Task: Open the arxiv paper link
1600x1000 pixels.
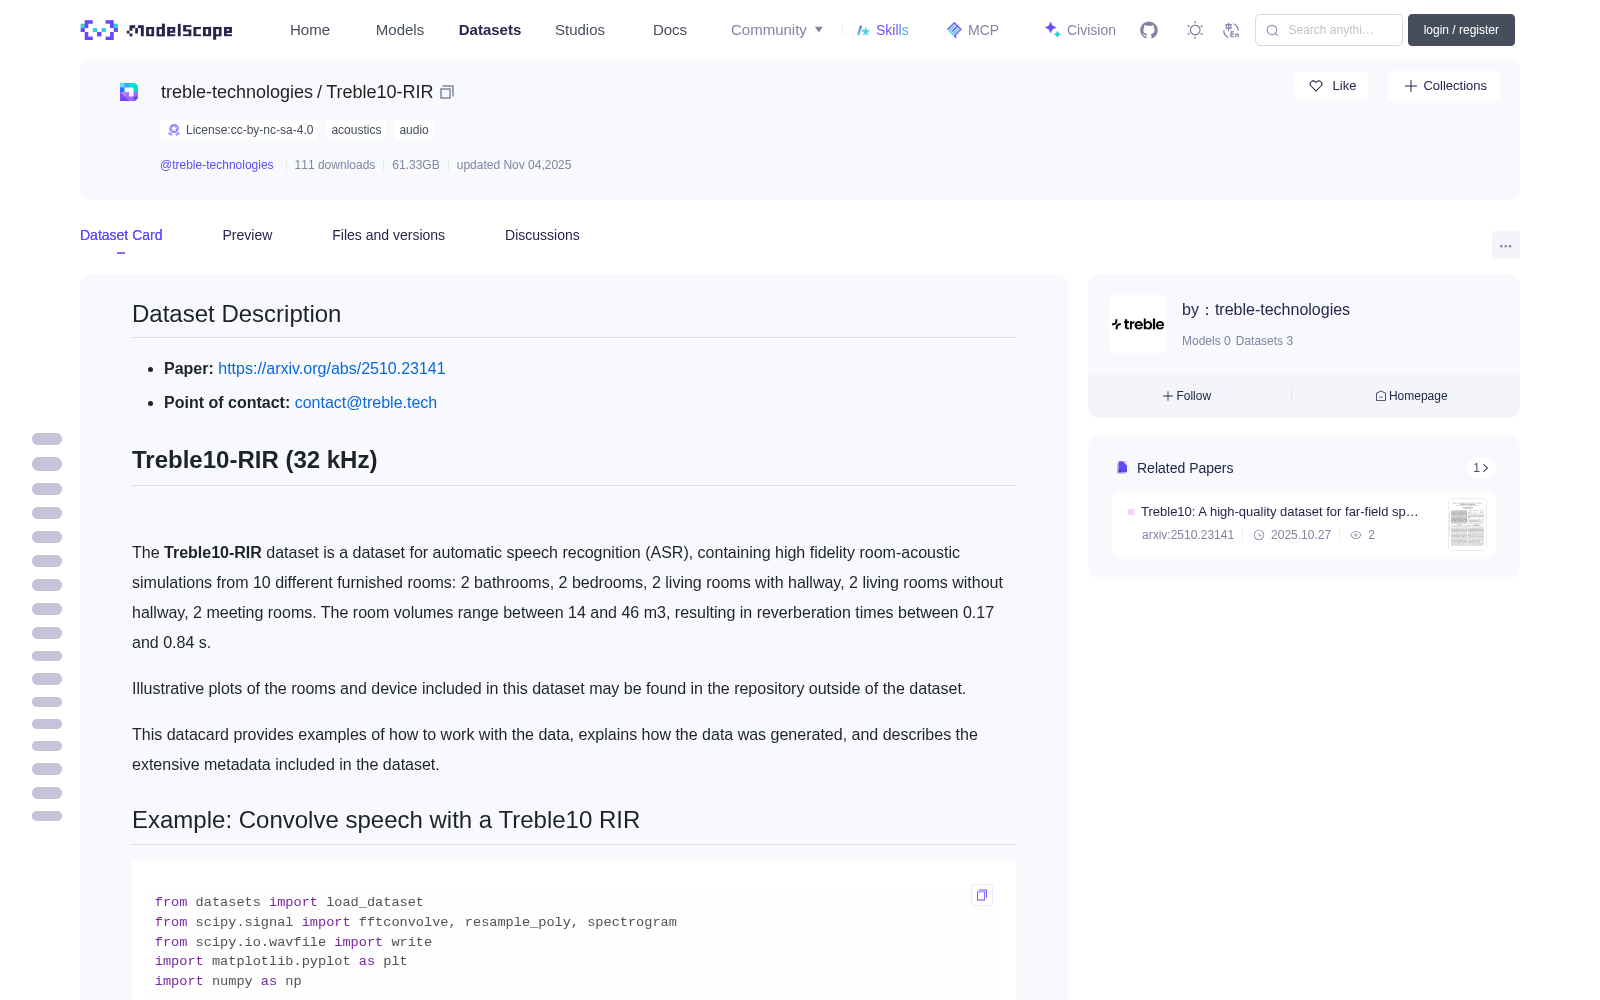Action: coord(331,368)
